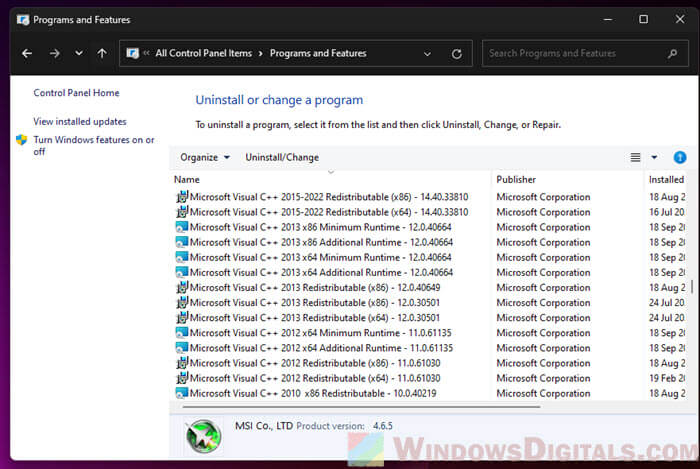Click the 19 Feb date cell
The height and width of the screenshot is (469, 700).
point(667,378)
